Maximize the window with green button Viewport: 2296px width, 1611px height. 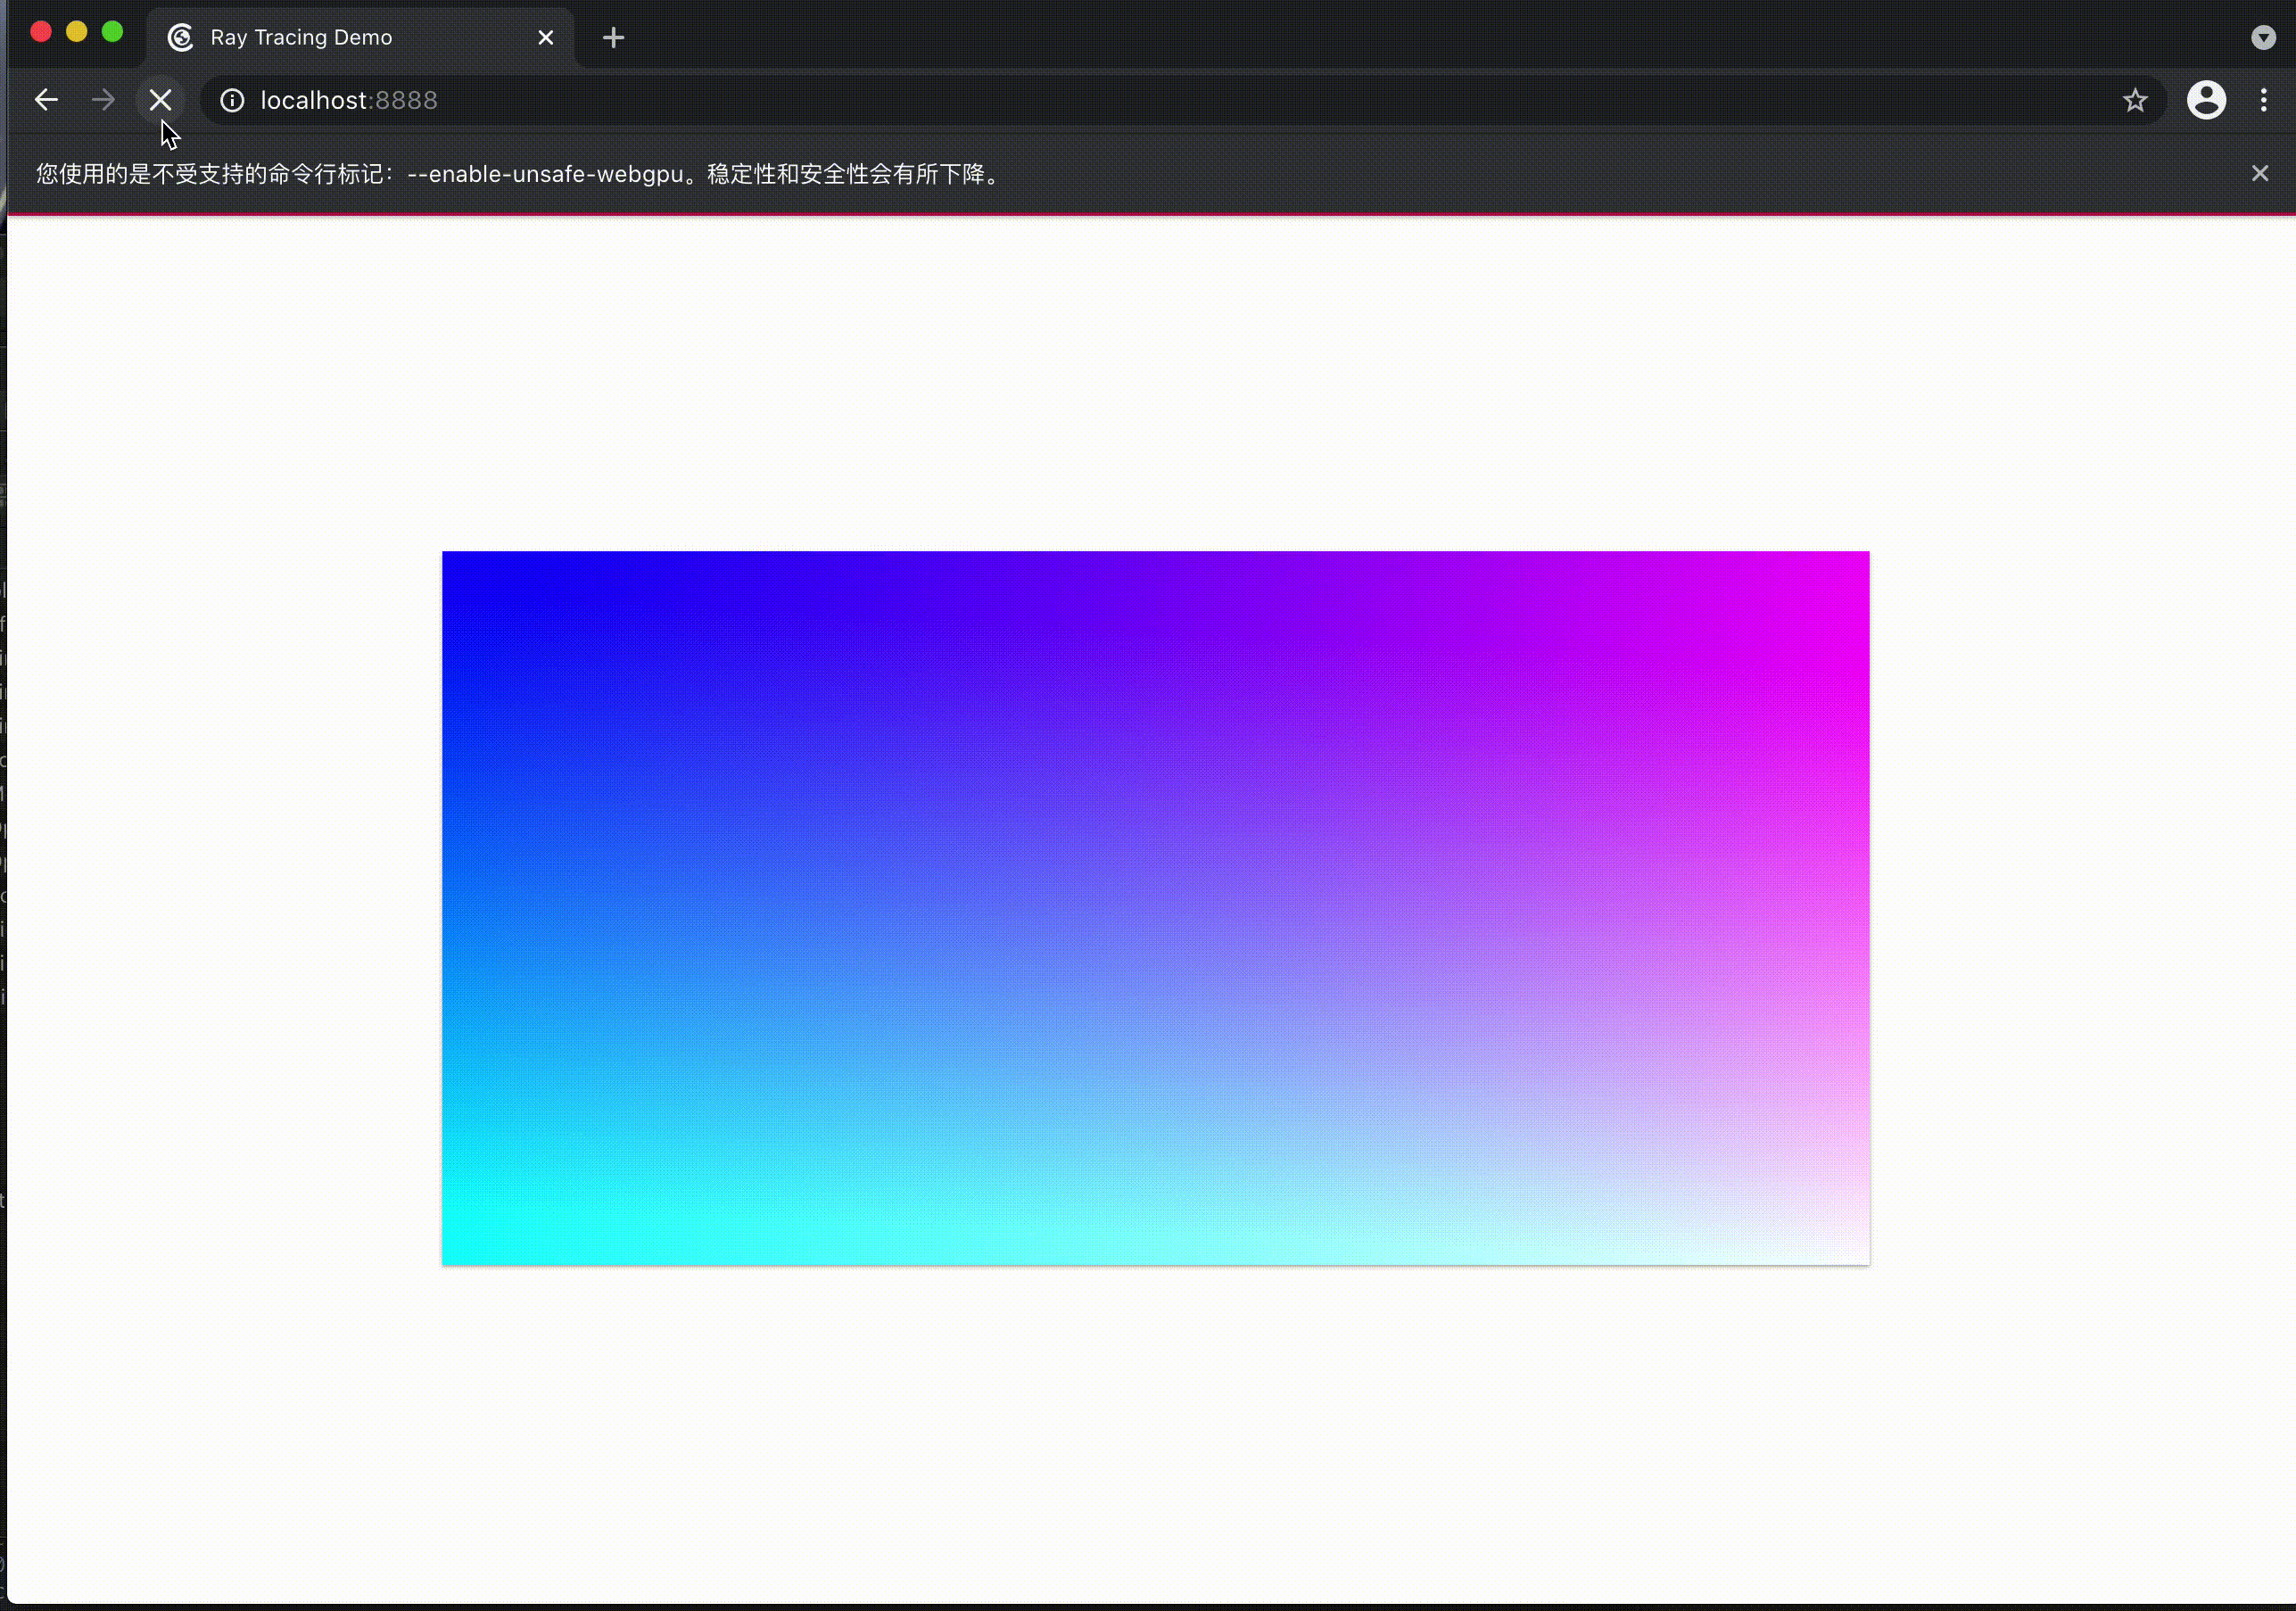(x=113, y=32)
